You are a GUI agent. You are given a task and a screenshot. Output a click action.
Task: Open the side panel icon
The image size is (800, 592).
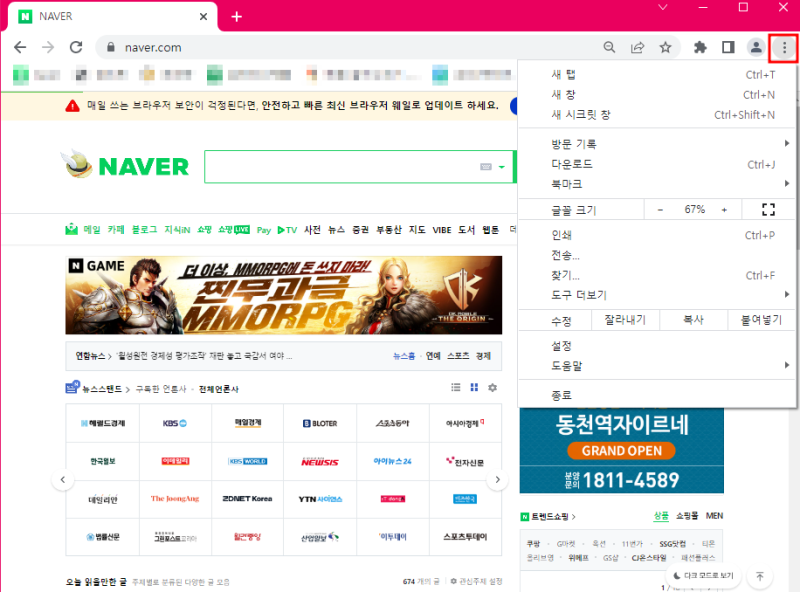click(x=728, y=47)
